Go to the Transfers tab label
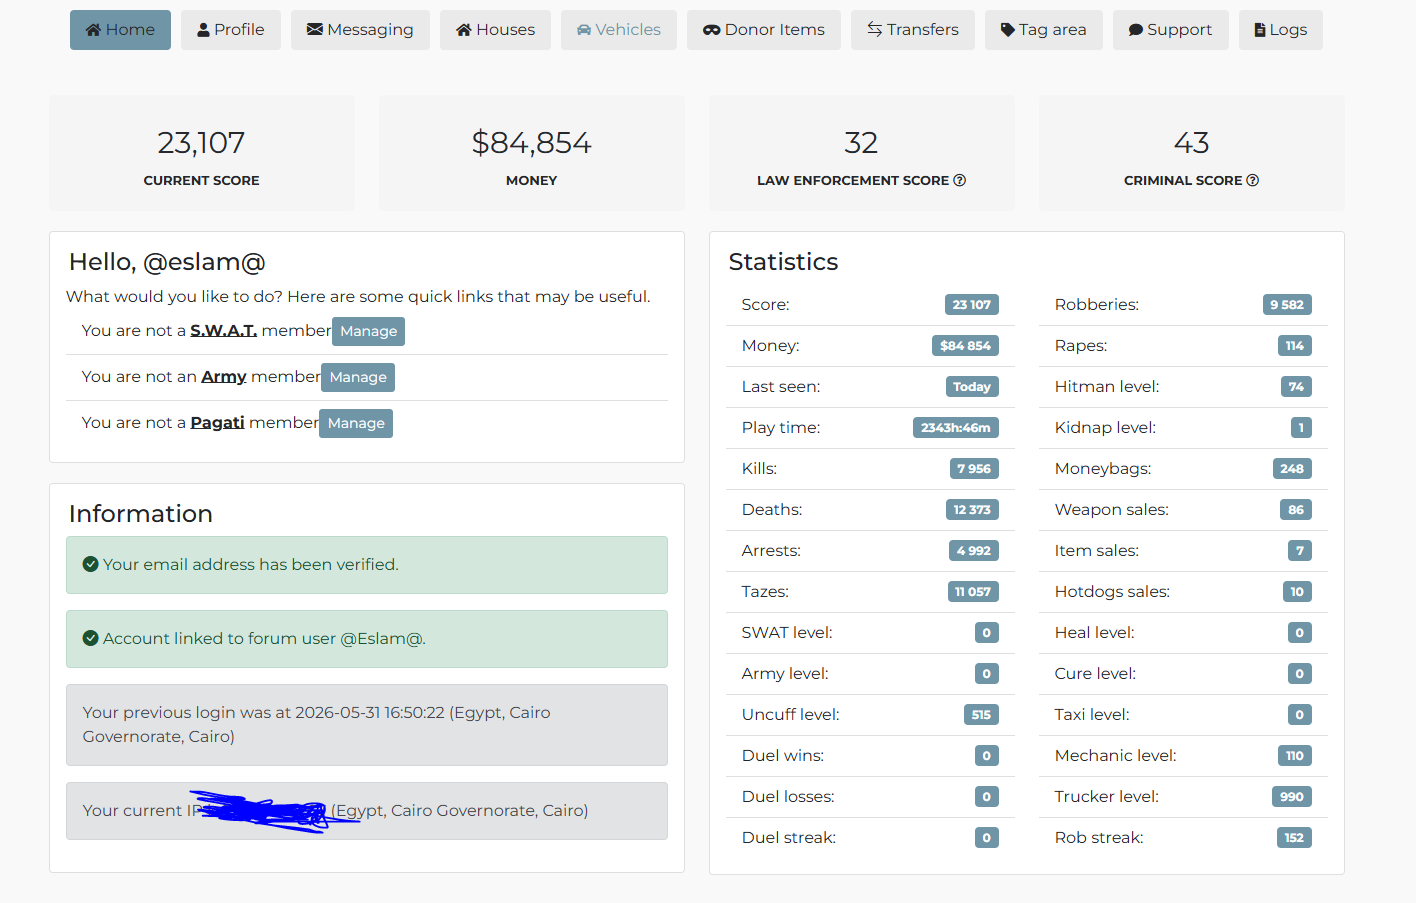Screen dimensions: 1416x903 click(x=923, y=30)
